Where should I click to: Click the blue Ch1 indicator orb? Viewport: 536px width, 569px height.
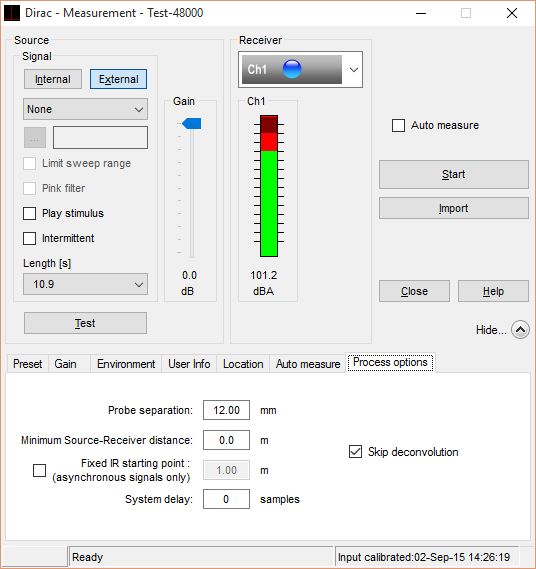292,69
